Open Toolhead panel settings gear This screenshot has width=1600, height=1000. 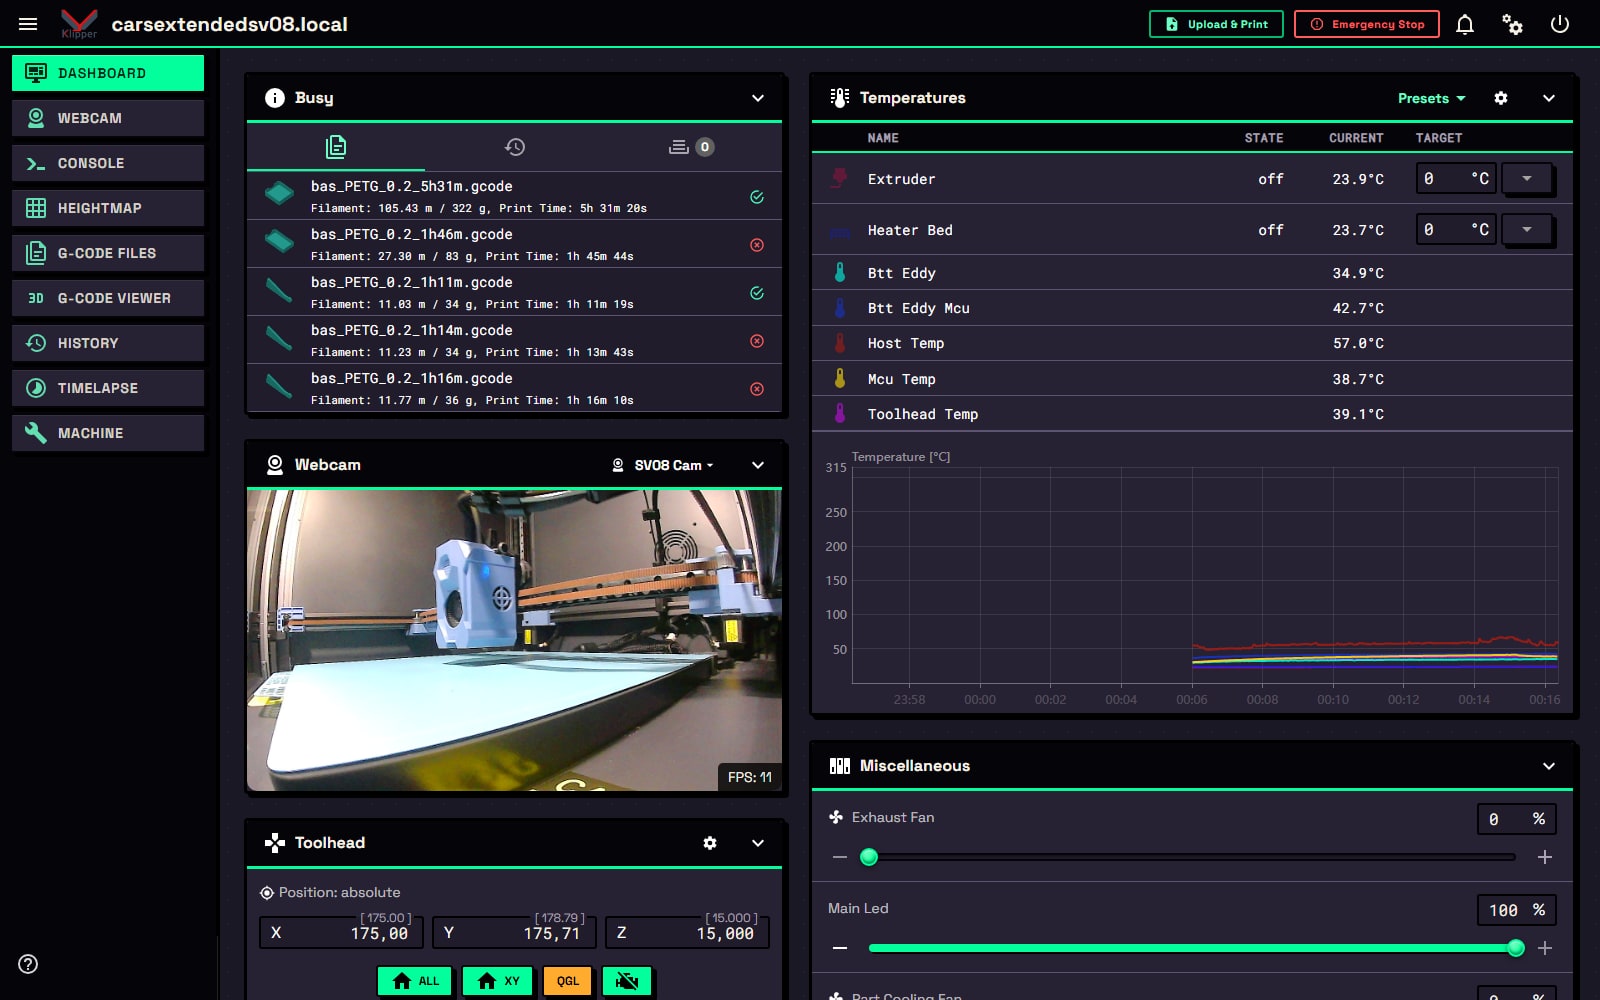(710, 843)
